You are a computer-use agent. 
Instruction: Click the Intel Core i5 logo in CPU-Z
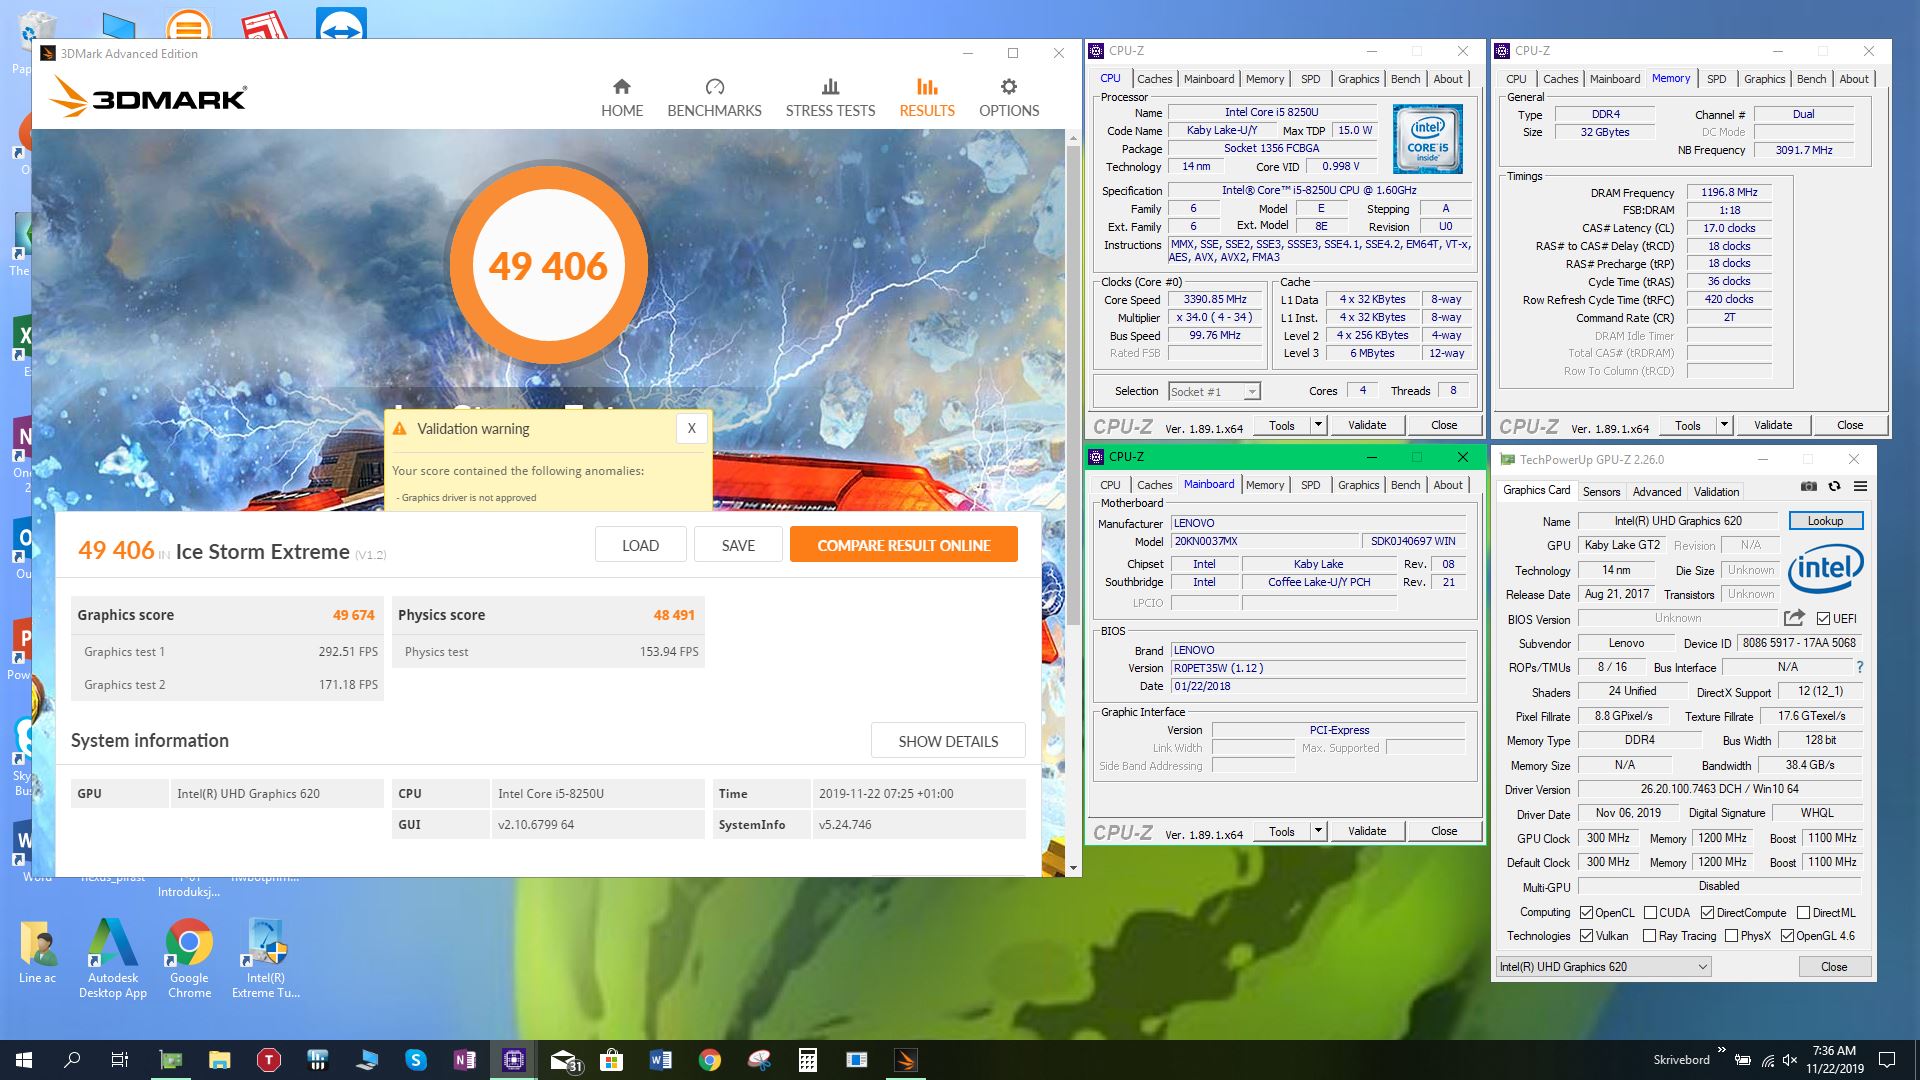(1427, 138)
